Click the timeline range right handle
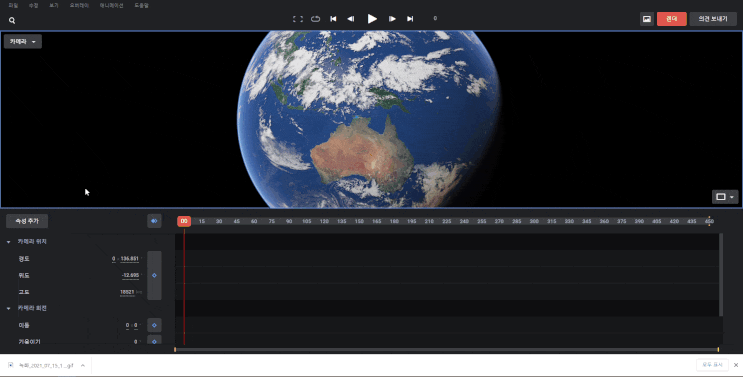The height and width of the screenshot is (377, 743). [718, 350]
